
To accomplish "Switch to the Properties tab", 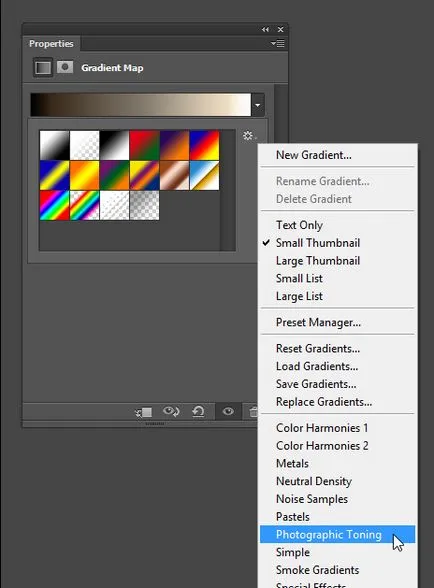I will pos(51,44).
